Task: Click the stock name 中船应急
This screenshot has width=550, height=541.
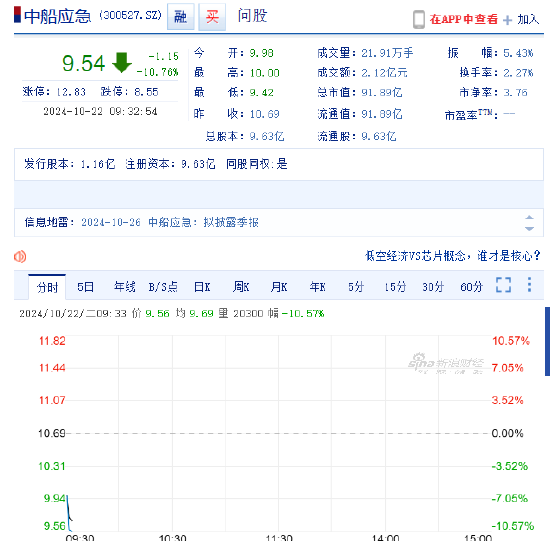Action: [58, 16]
